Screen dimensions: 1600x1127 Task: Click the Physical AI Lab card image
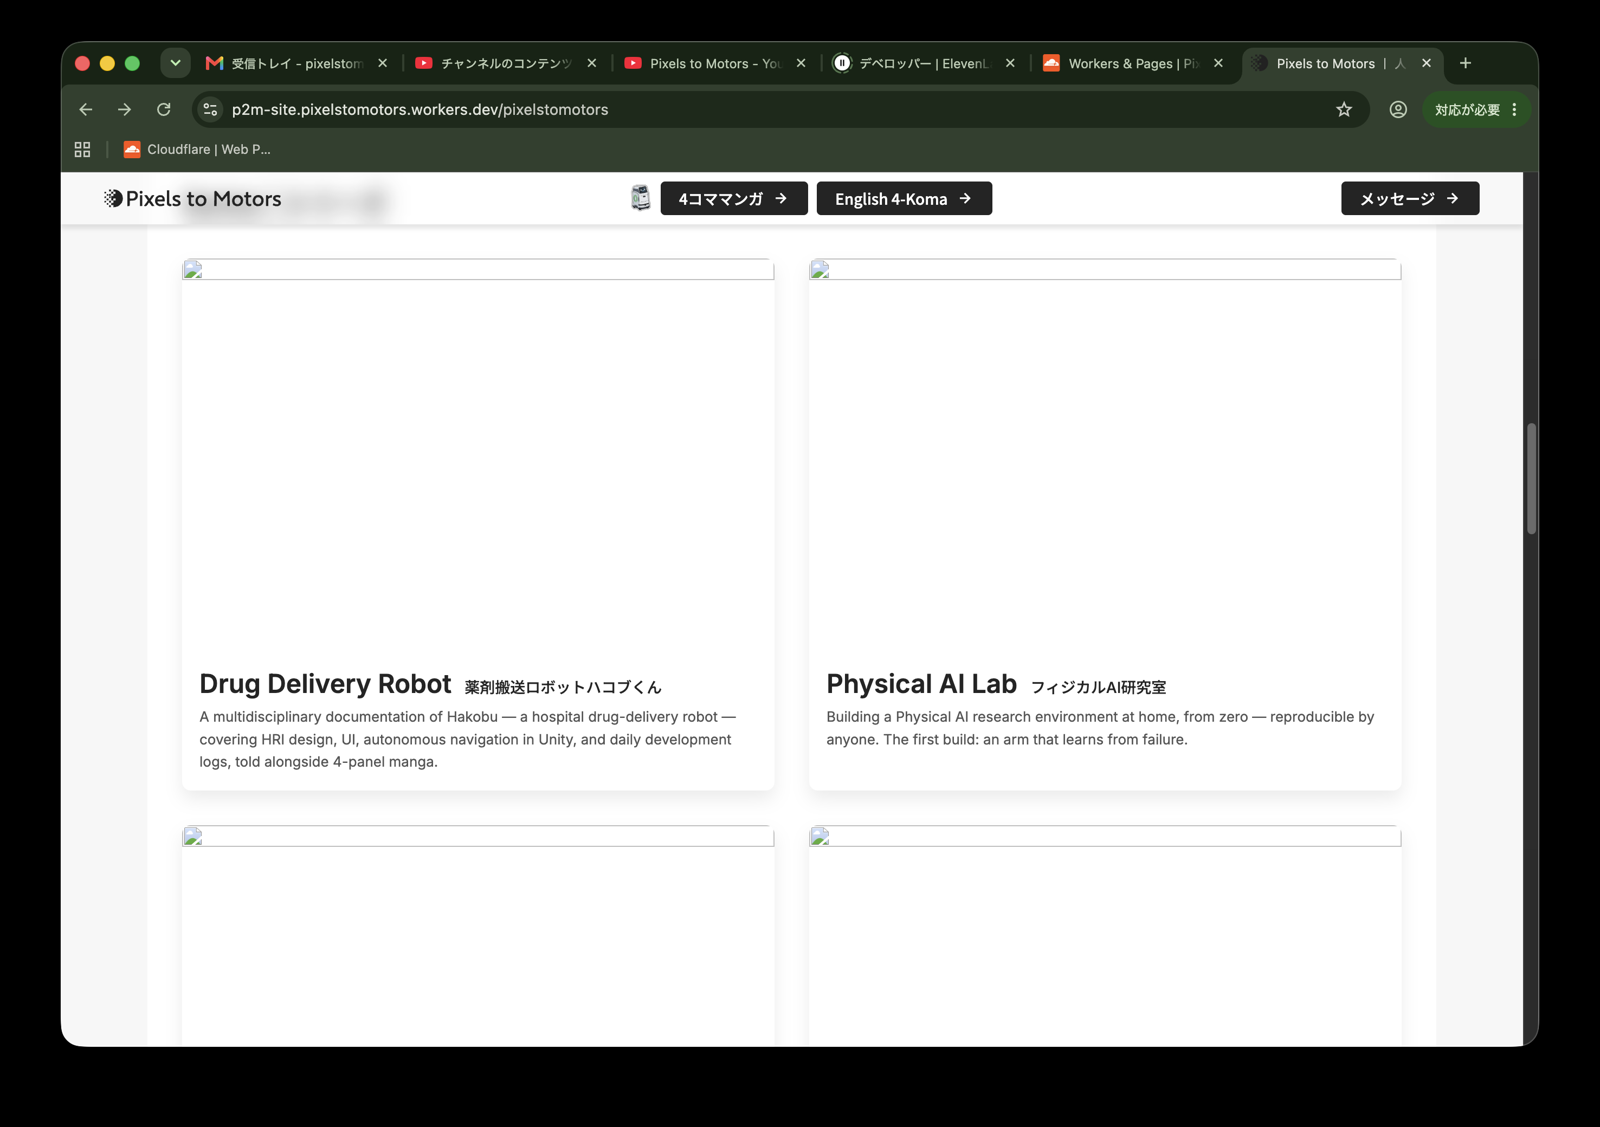click(x=1105, y=270)
